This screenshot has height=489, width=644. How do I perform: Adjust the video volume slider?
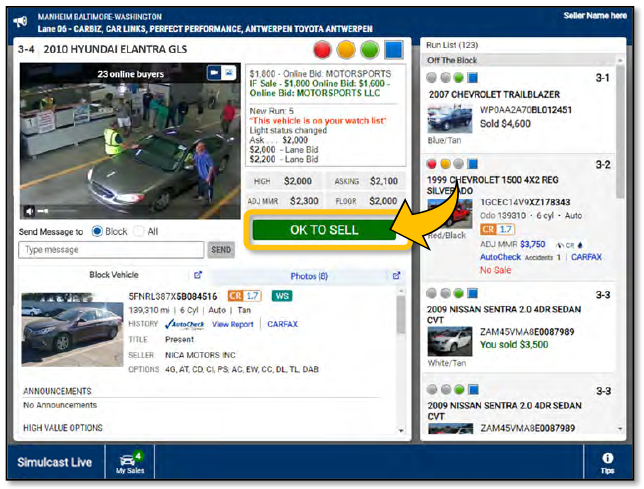[48, 211]
